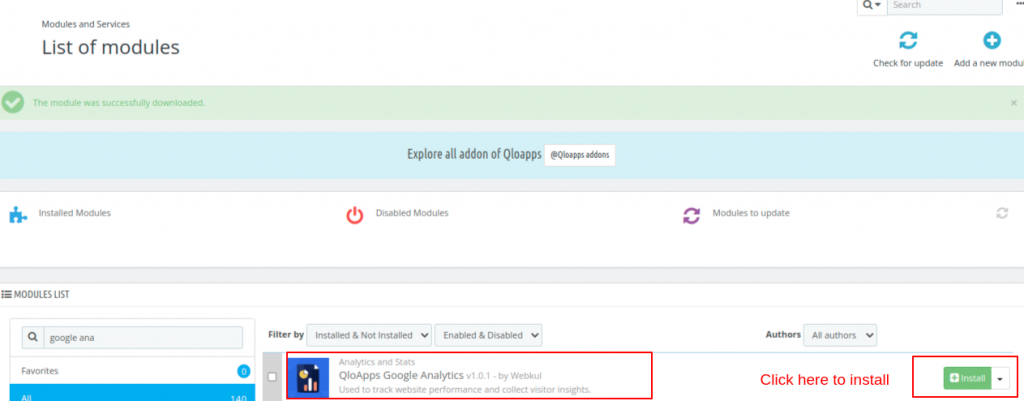Click the Modules to update label
The image size is (1024, 401).
tap(751, 213)
